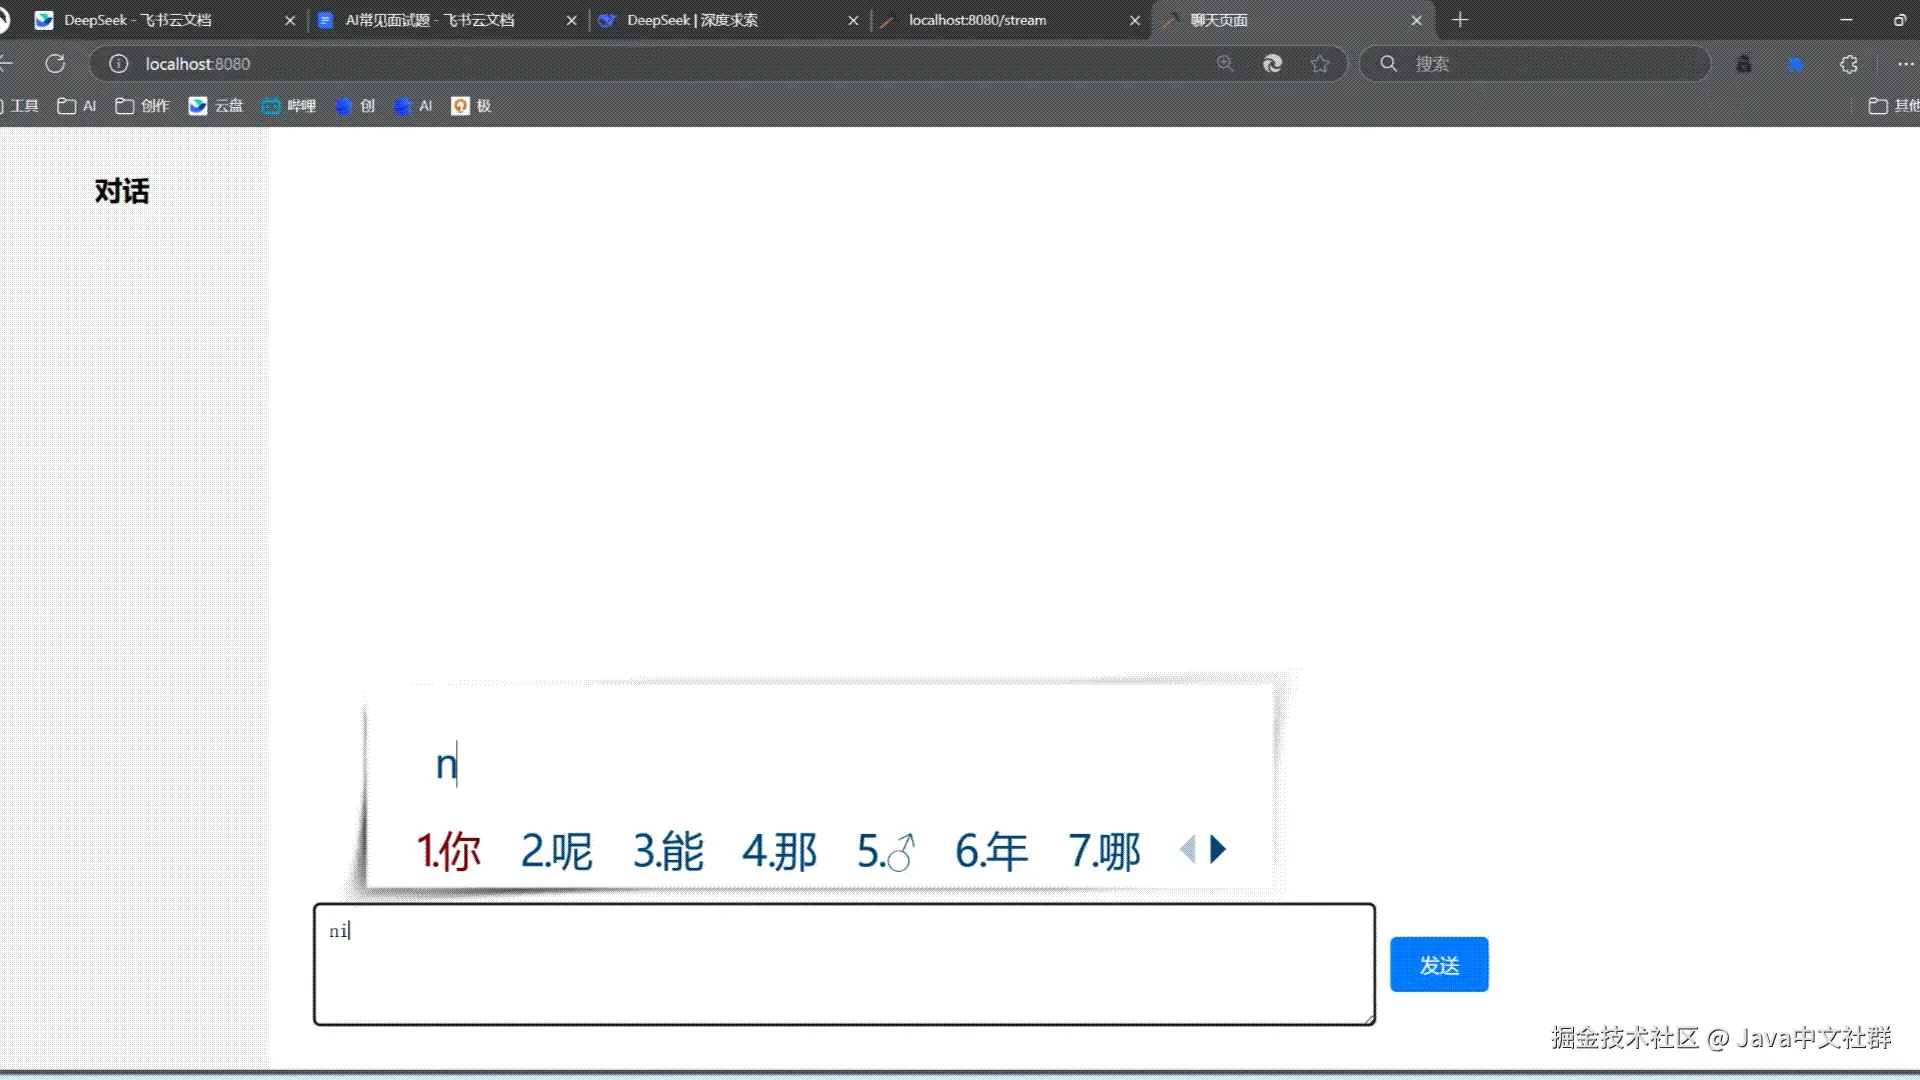Viewport: 1920px width, 1080px height.
Task: Go to previous IME candidate page arrow
Action: pyautogui.click(x=1187, y=850)
